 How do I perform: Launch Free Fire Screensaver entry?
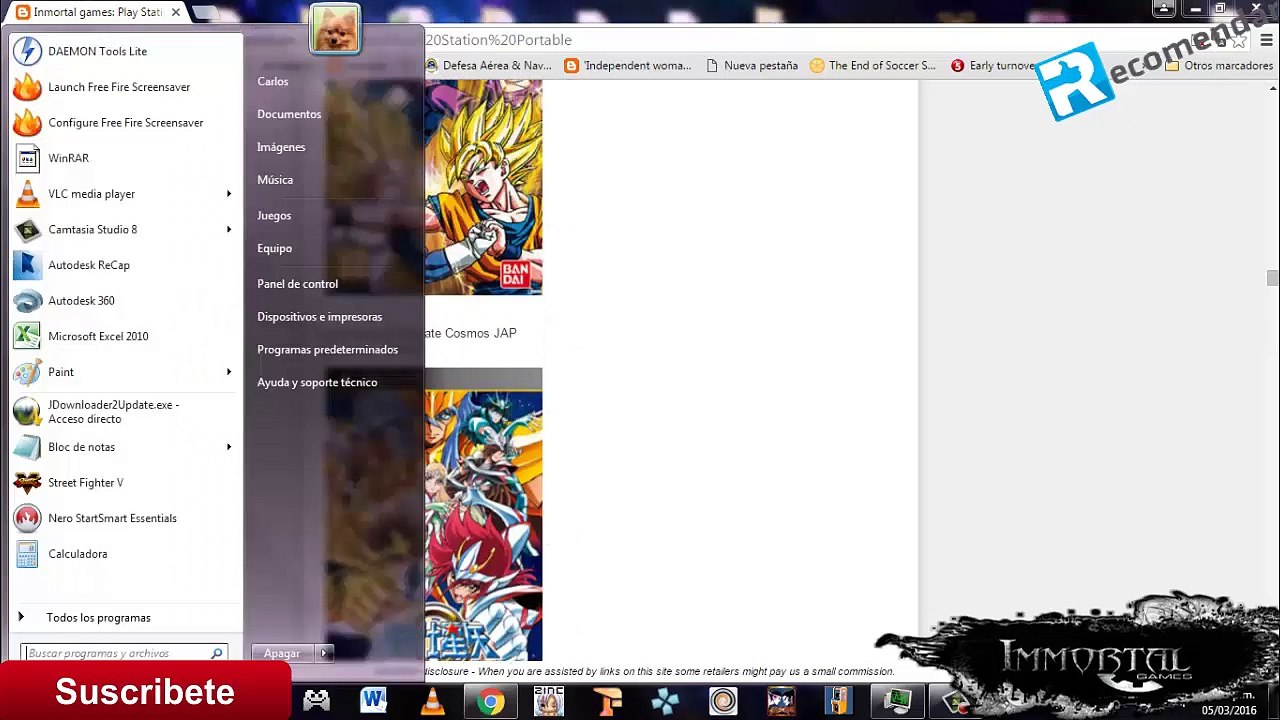click(x=118, y=87)
